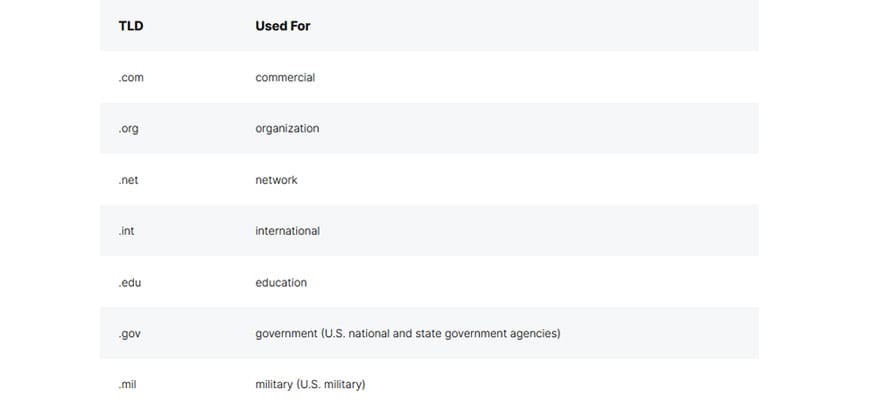This screenshot has height=420, width=870.
Task: Click the organization description cell
Action: pyautogui.click(x=287, y=129)
